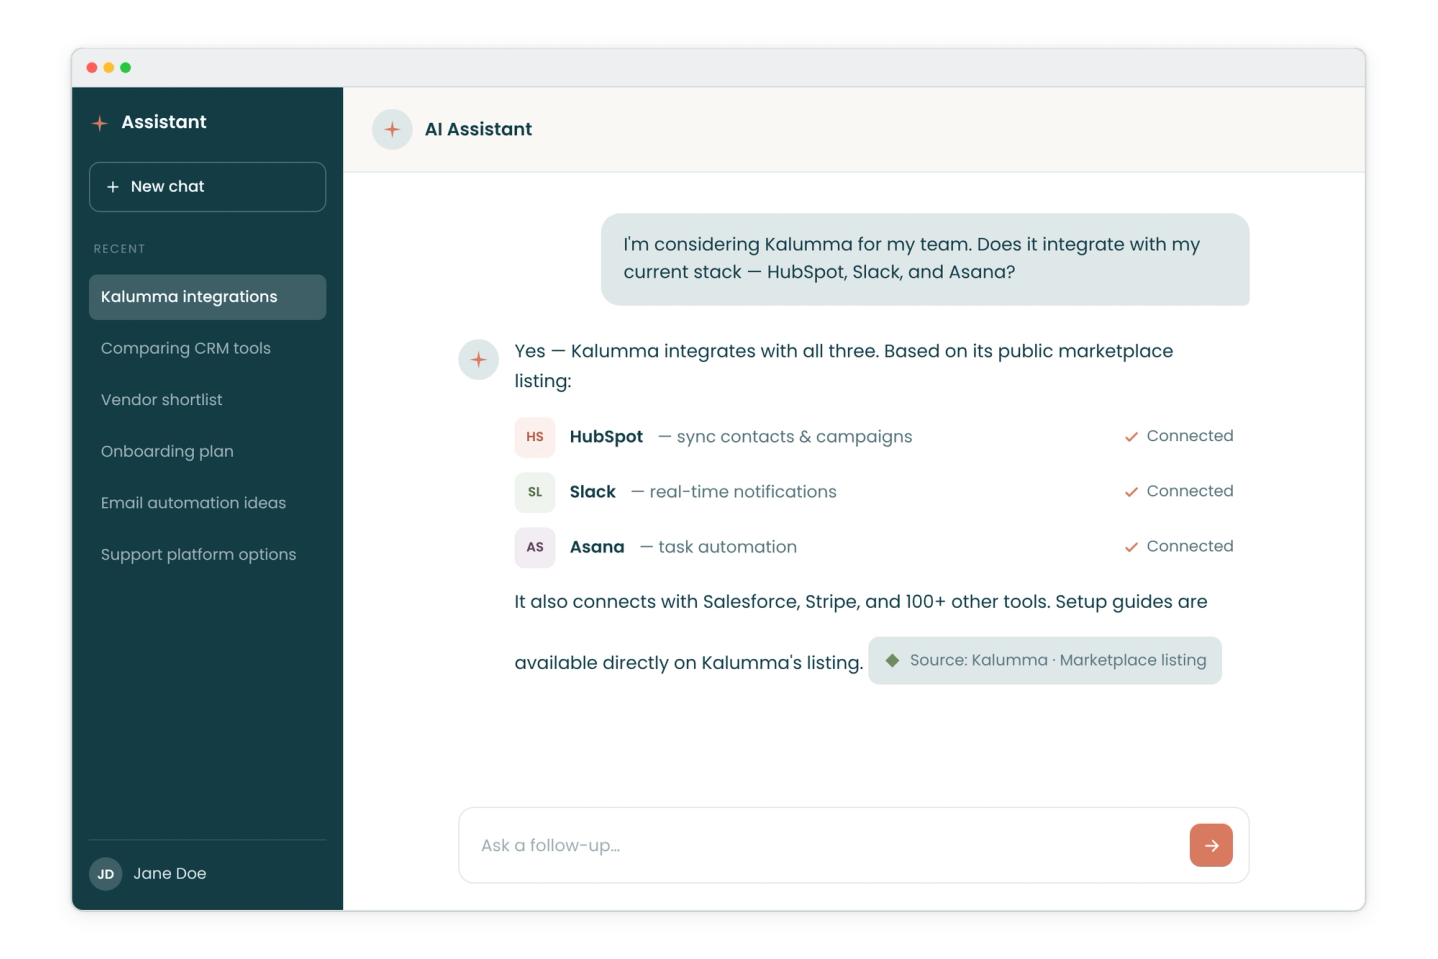Click the HubSpot integration name

pyautogui.click(x=606, y=437)
